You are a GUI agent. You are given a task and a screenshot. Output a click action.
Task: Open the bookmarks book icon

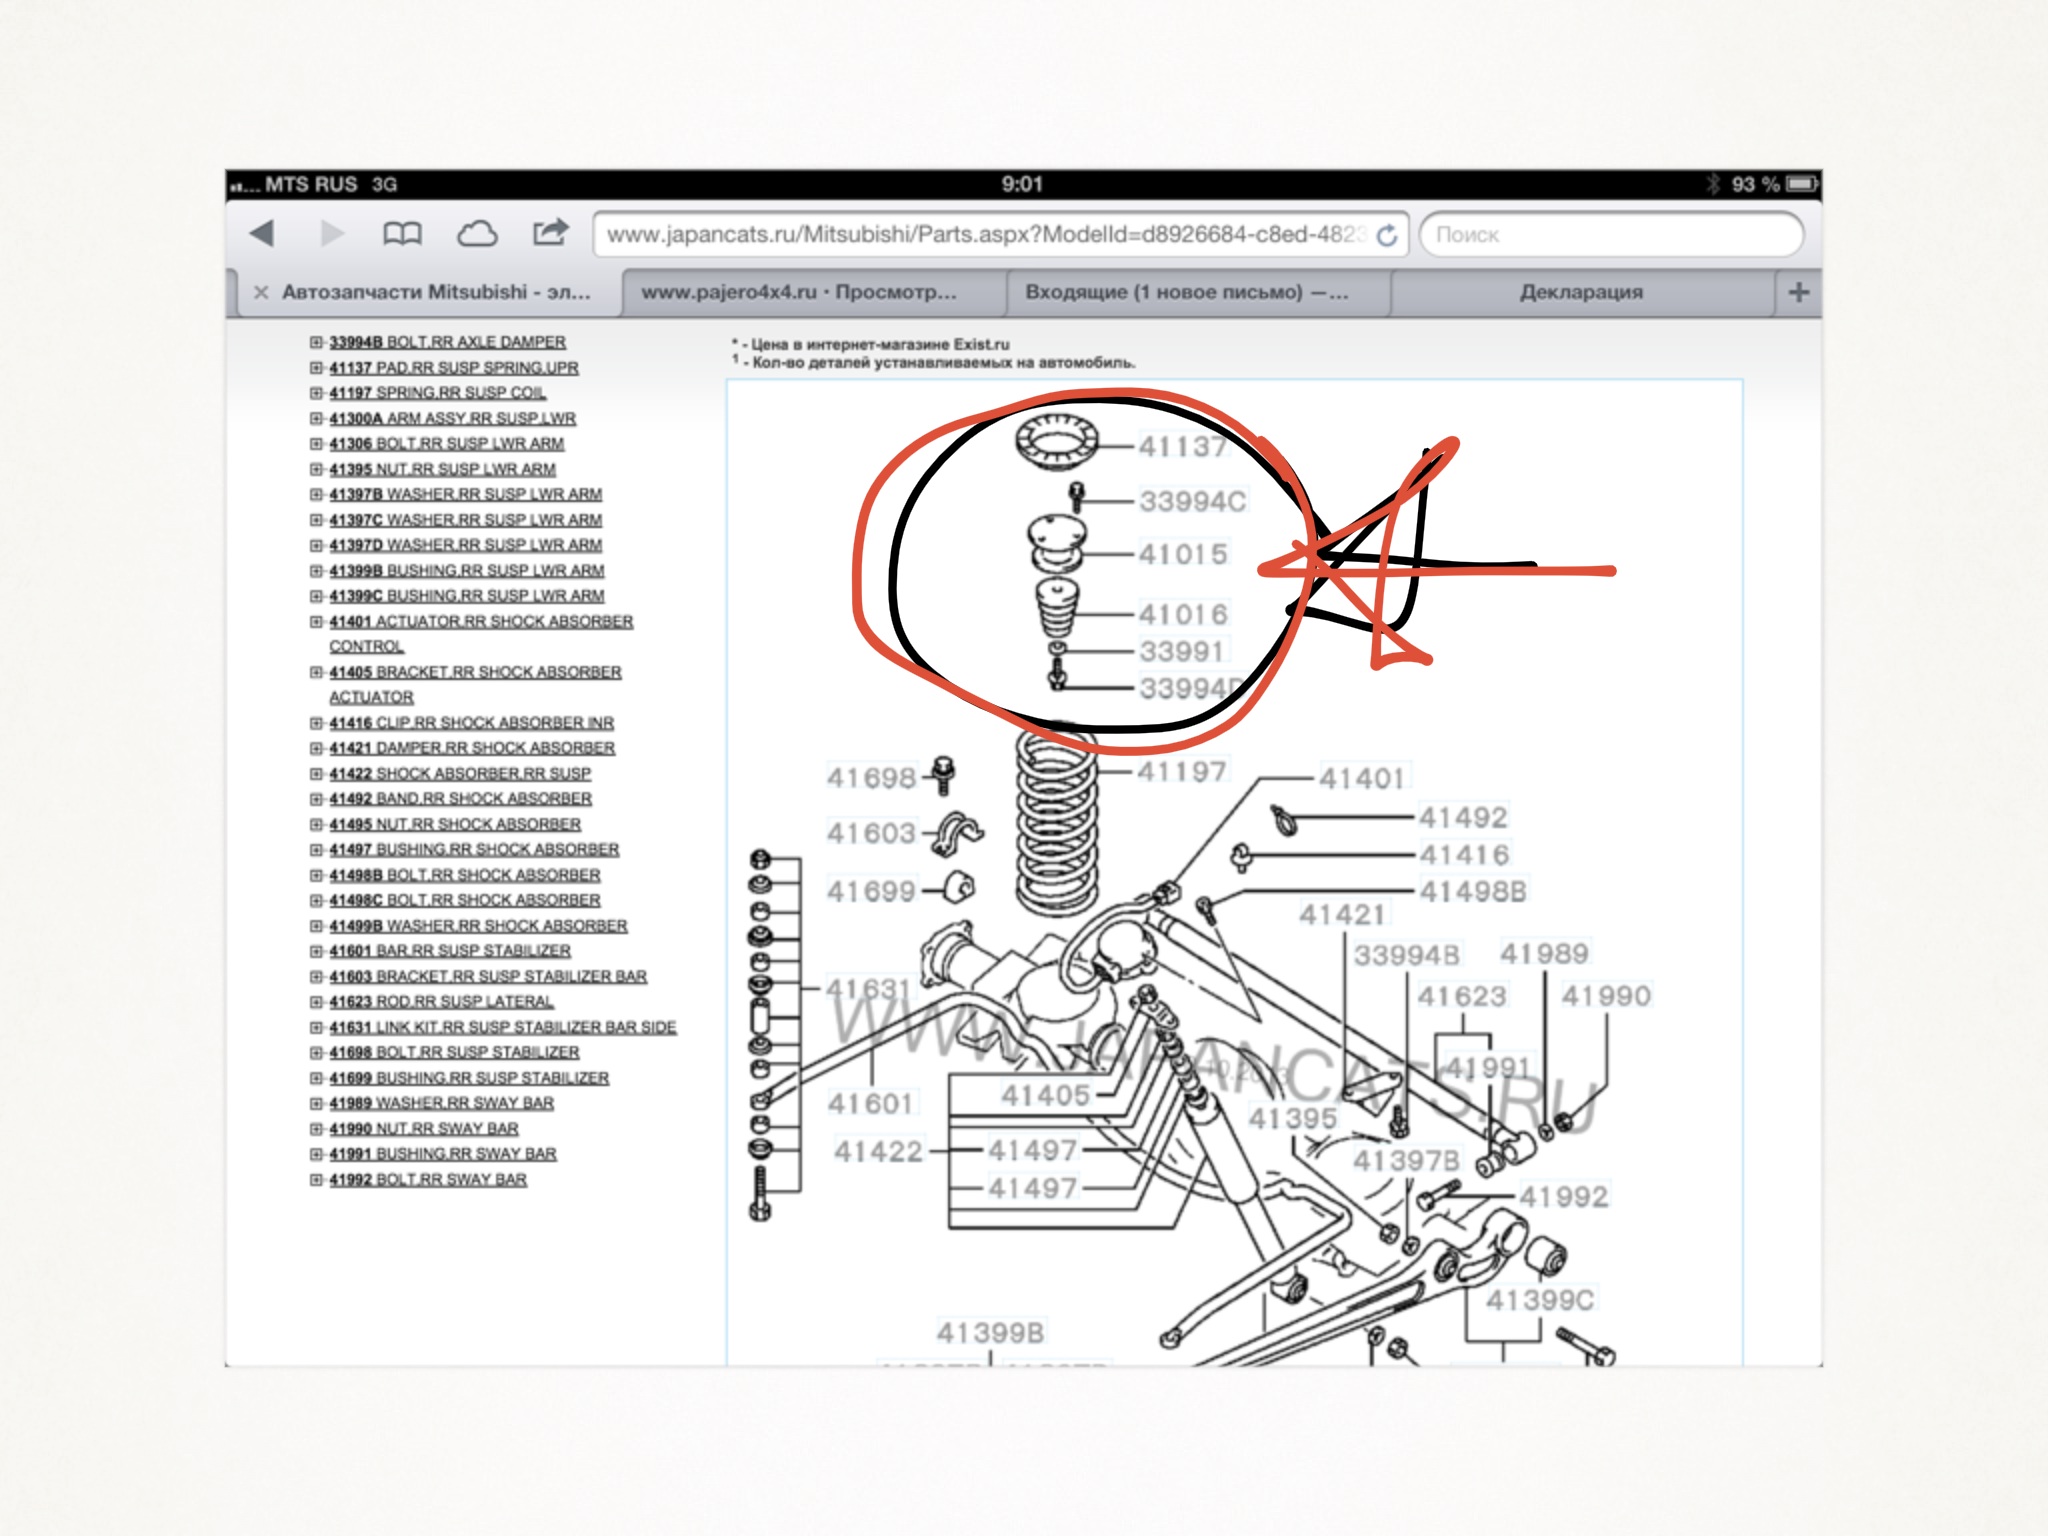[402, 234]
